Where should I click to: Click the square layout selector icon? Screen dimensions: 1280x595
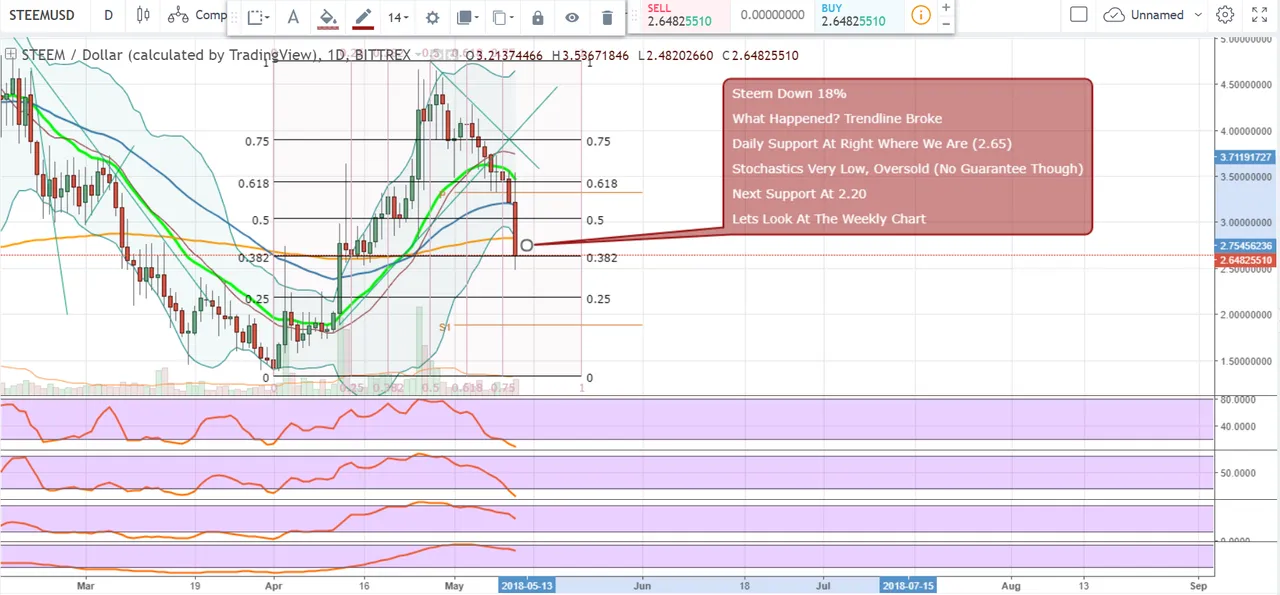tap(1078, 15)
